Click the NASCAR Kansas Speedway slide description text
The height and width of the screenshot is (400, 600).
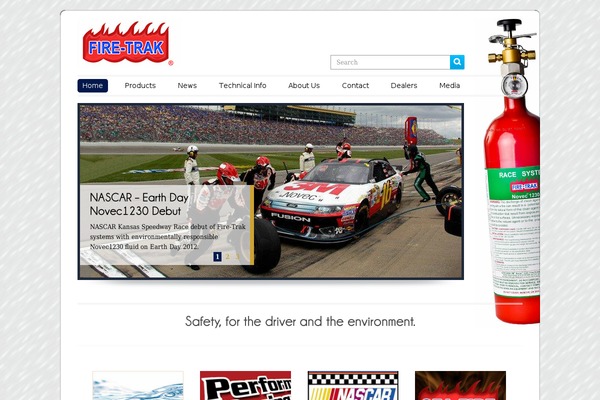tap(168, 237)
